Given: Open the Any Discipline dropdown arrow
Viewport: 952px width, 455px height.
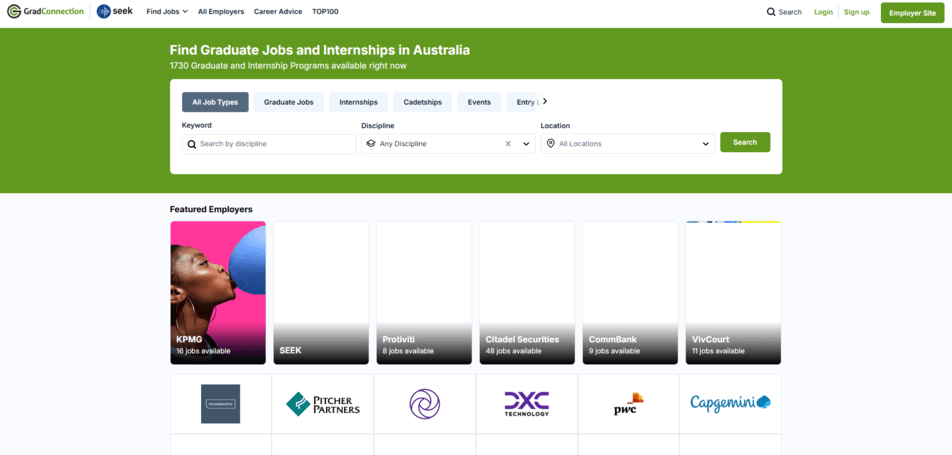Looking at the screenshot, I should pos(526,144).
